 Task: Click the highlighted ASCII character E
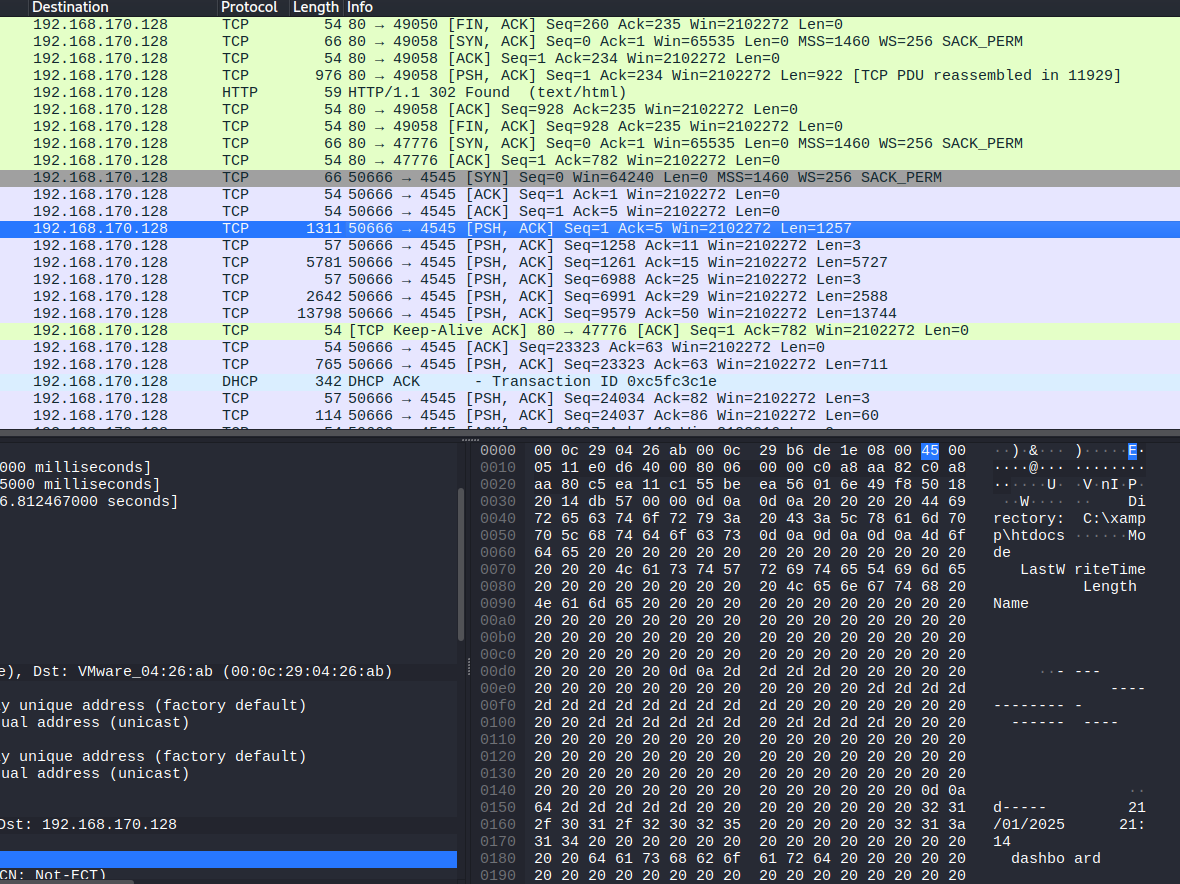(x=1132, y=451)
